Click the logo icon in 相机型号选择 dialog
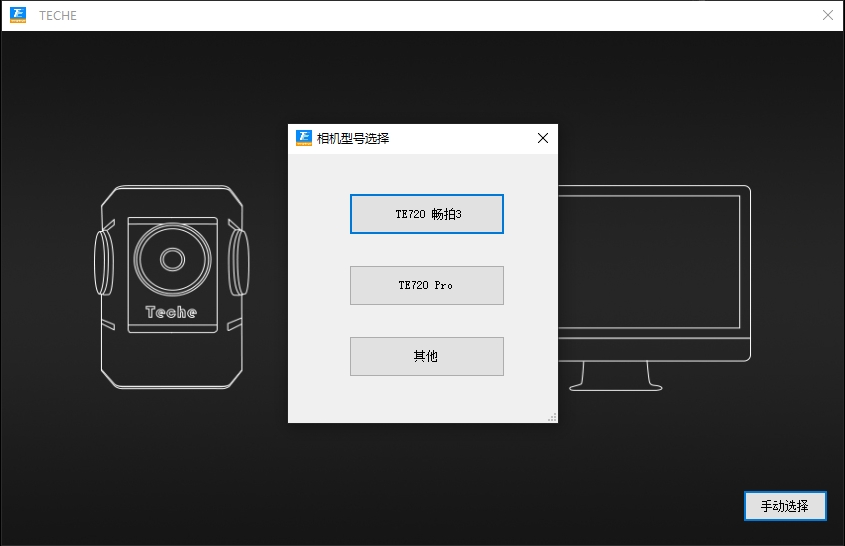Image resolution: width=845 pixels, height=546 pixels. pos(304,138)
